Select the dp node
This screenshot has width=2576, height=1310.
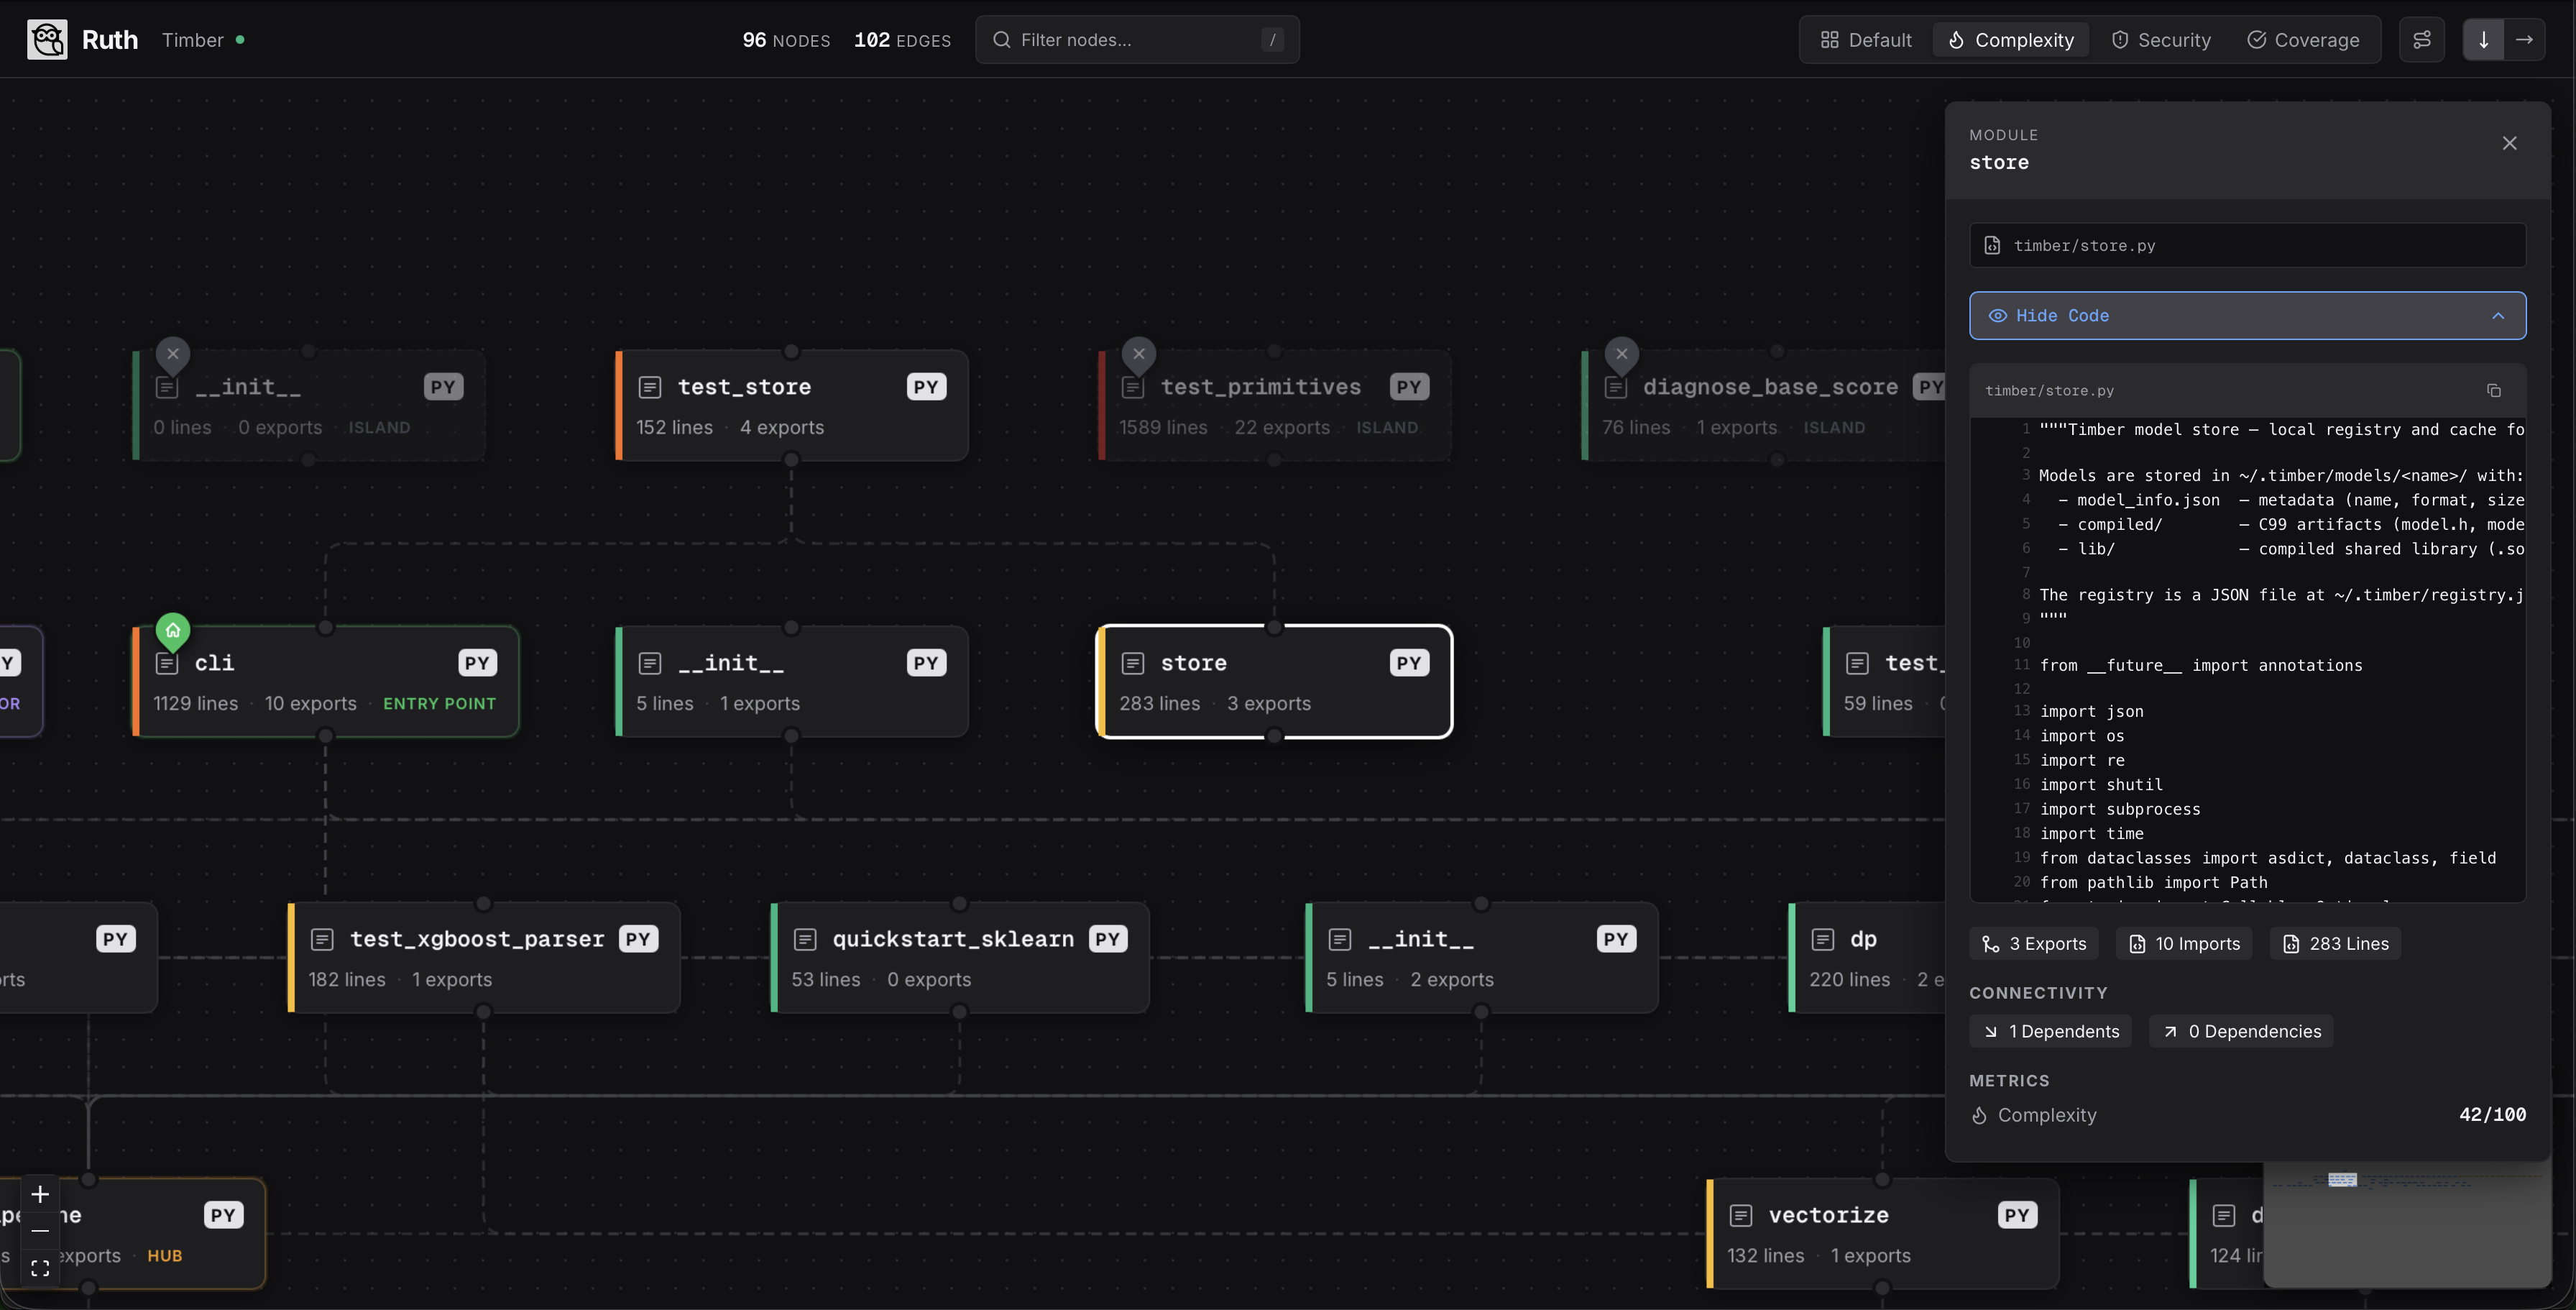point(1867,957)
